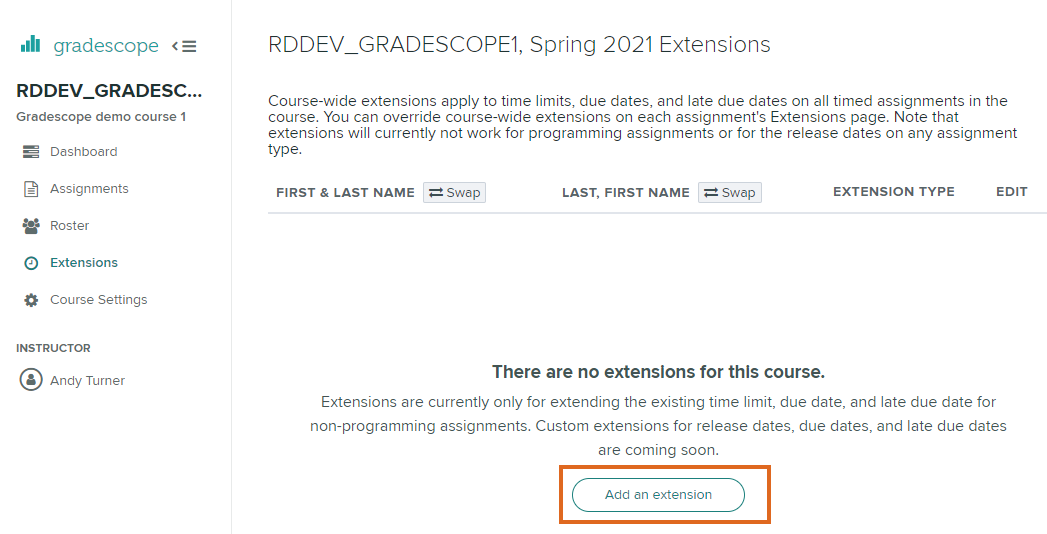Viewport: 1047px width, 534px height.
Task: Open the Roster page
Action: click(x=69, y=226)
